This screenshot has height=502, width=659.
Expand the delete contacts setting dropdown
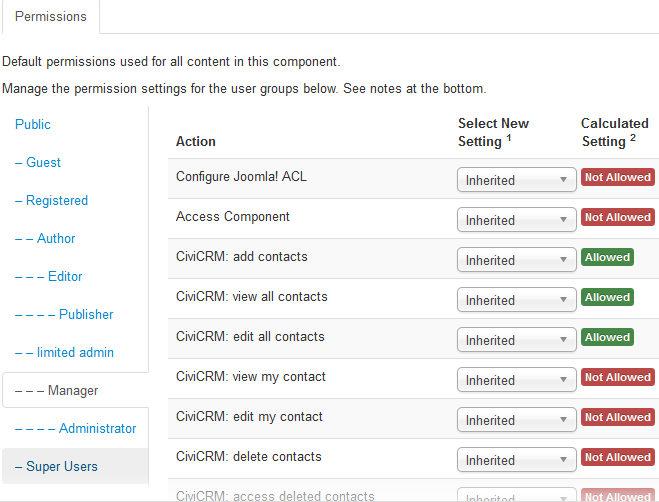click(516, 460)
